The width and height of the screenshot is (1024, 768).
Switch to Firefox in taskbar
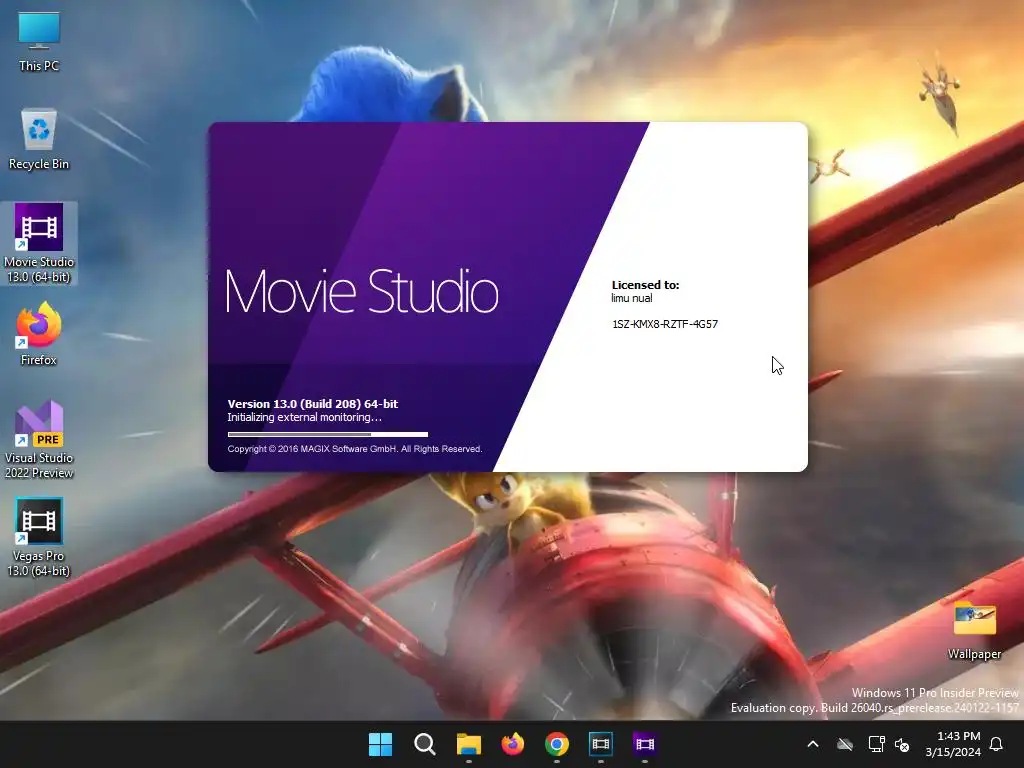(513, 744)
